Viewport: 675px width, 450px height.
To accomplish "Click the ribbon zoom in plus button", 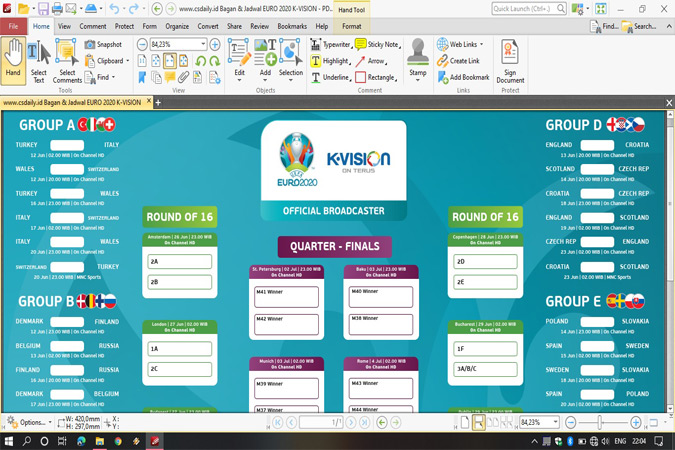I will coord(215,44).
